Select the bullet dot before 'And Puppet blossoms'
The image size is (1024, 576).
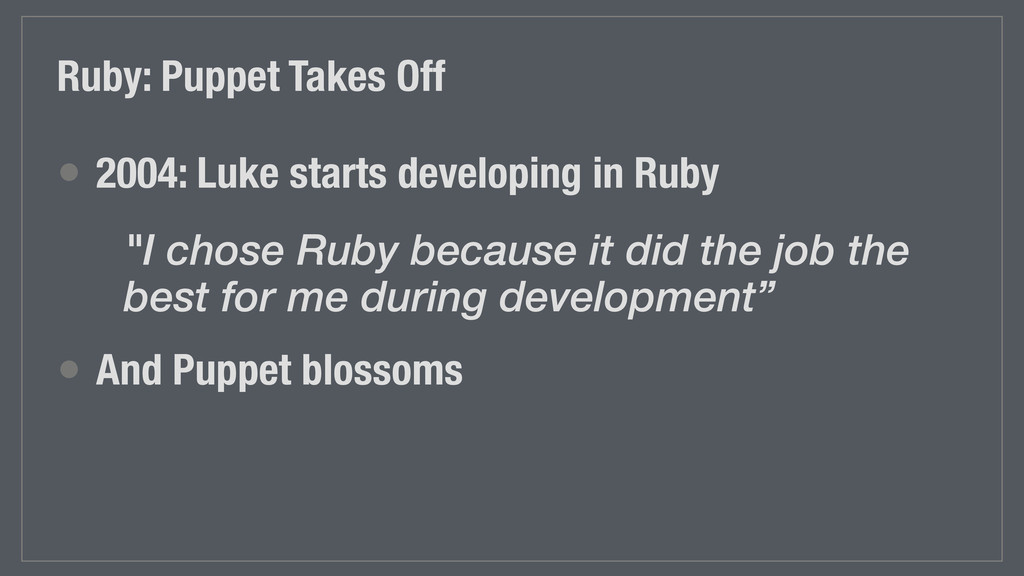point(69,369)
